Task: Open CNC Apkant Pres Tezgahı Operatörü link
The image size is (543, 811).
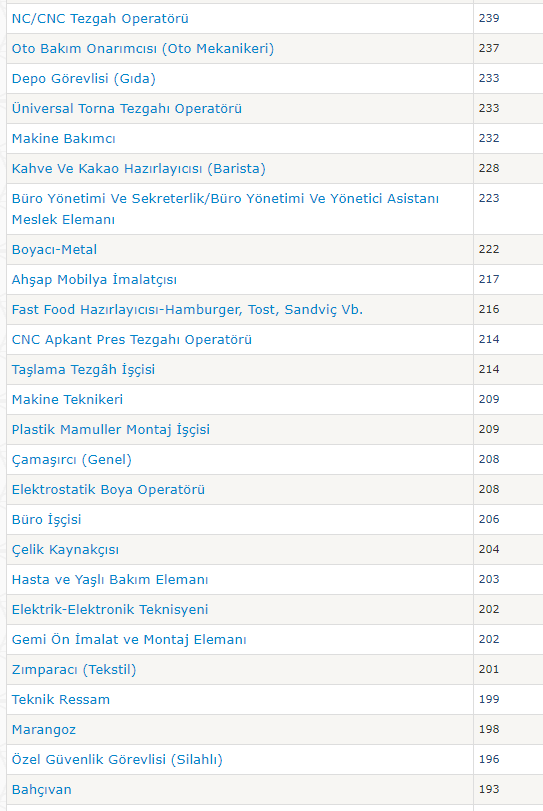Action: (x=132, y=340)
